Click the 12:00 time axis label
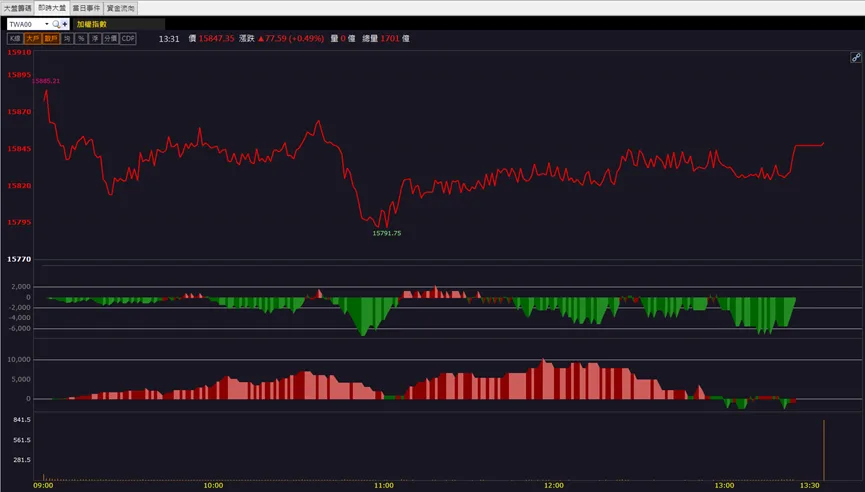 (x=554, y=485)
